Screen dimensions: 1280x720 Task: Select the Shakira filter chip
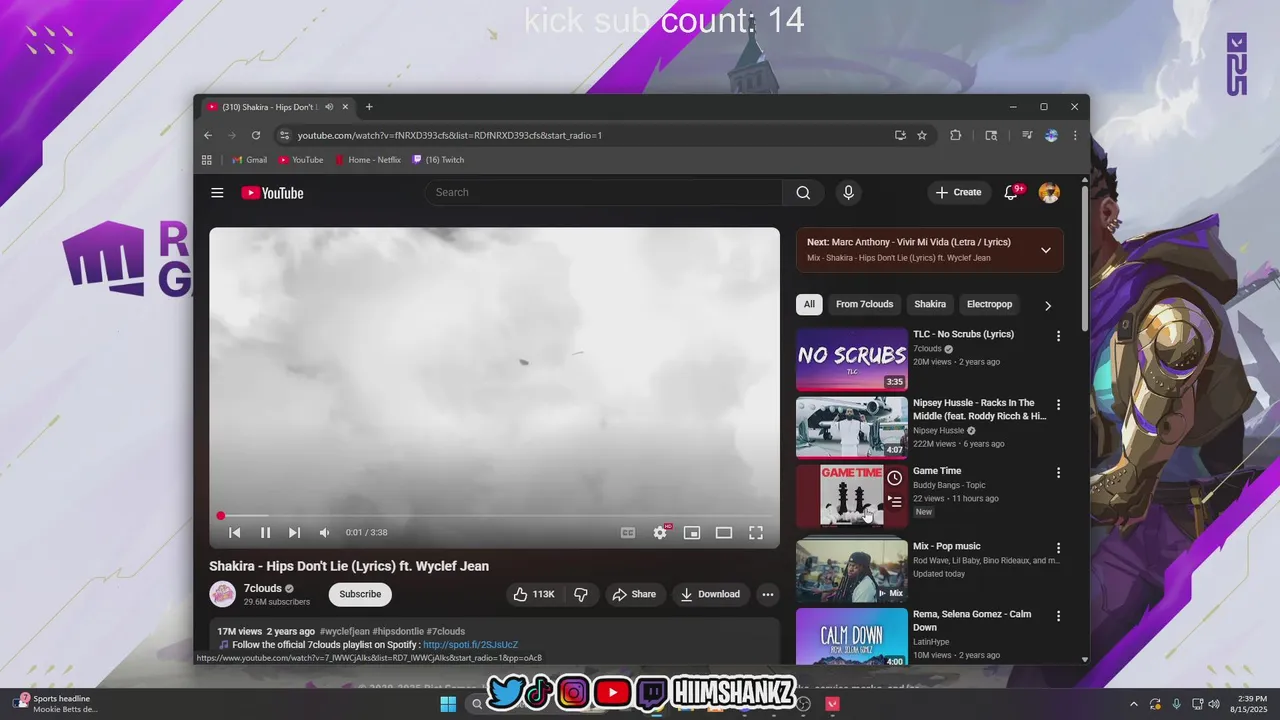point(930,304)
